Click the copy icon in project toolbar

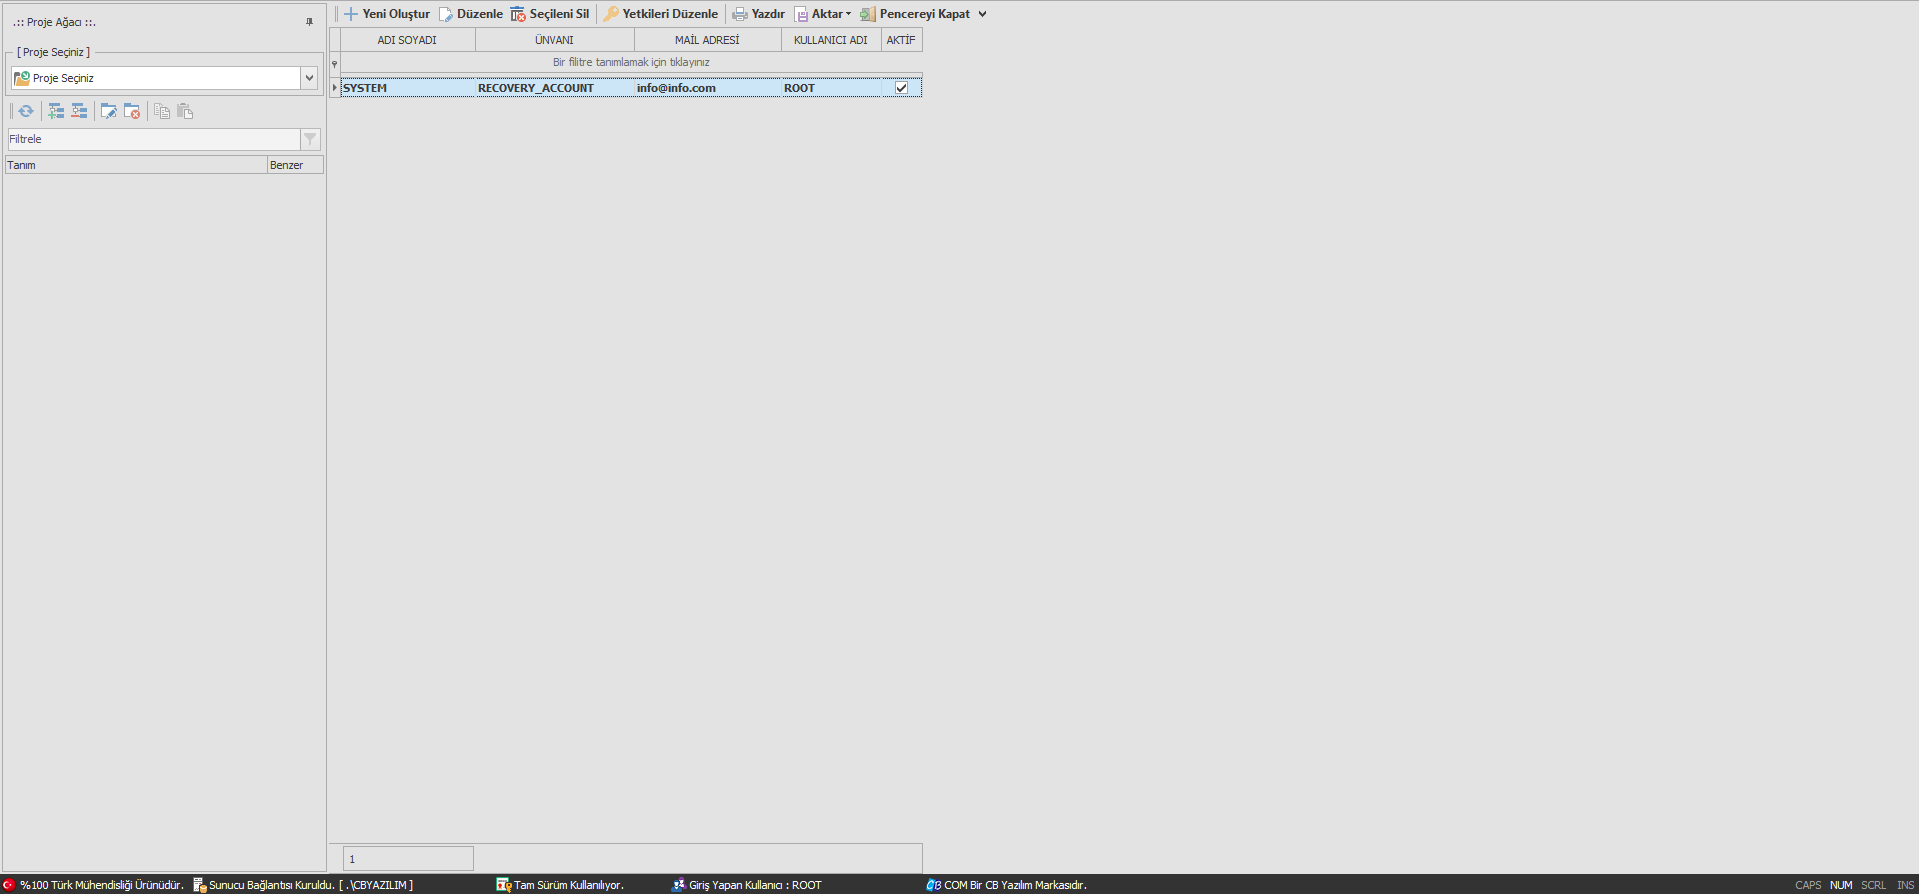[162, 111]
